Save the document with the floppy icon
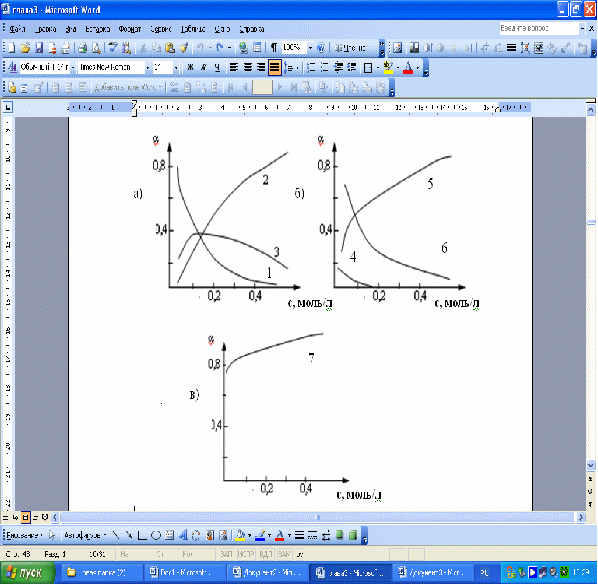Screen dimensions: 598x585 [x=39, y=48]
